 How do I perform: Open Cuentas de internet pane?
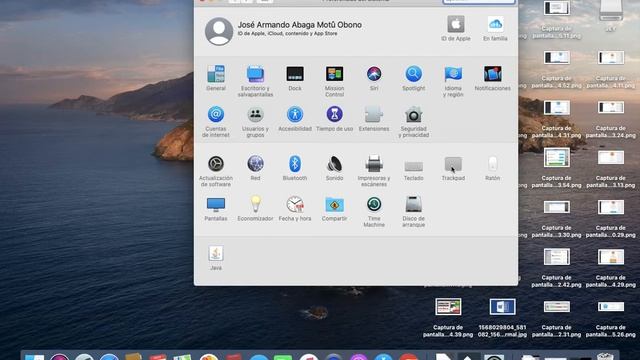[x=216, y=115]
